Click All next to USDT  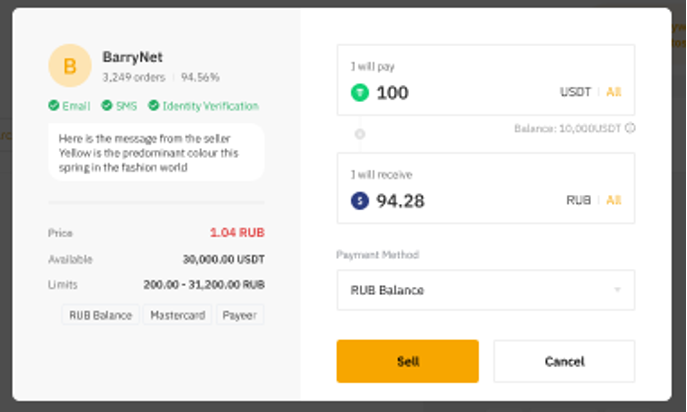pyautogui.click(x=613, y=92)
